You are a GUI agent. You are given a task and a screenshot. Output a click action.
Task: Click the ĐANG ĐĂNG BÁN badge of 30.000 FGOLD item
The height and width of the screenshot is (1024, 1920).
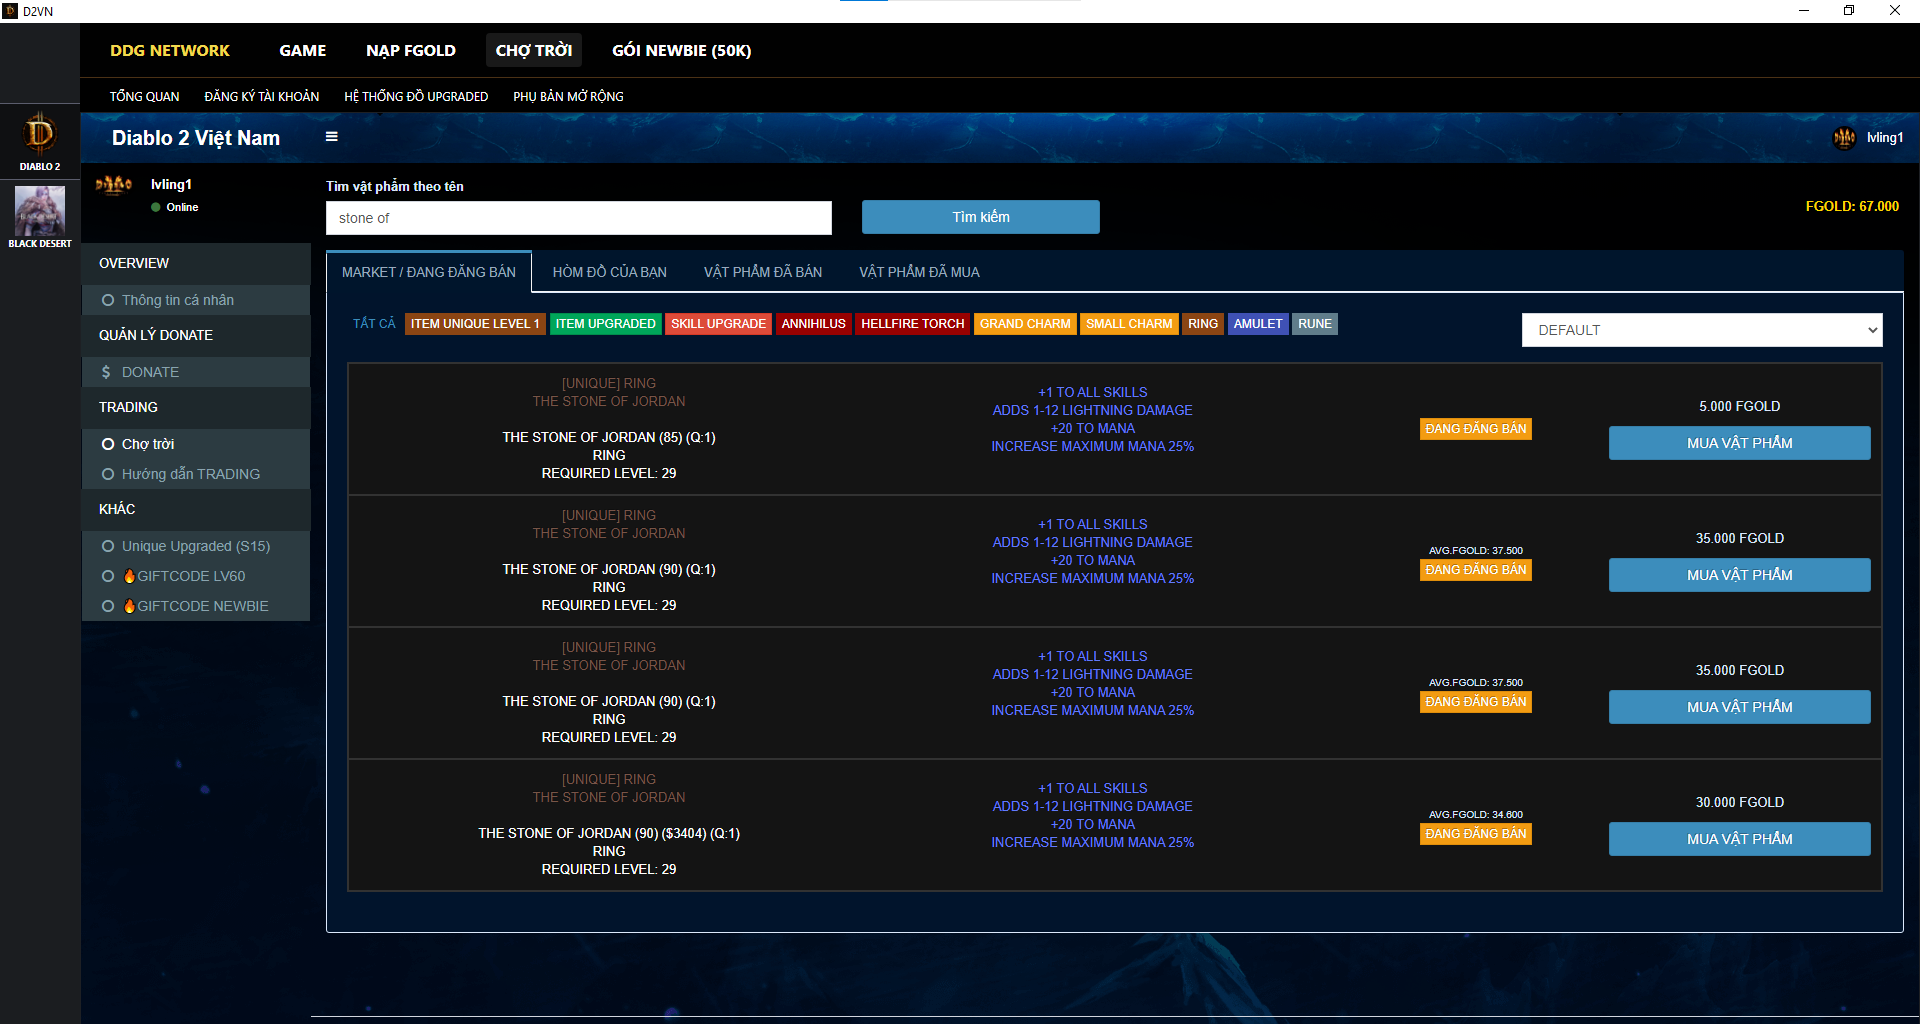[x=1476, y=834]
